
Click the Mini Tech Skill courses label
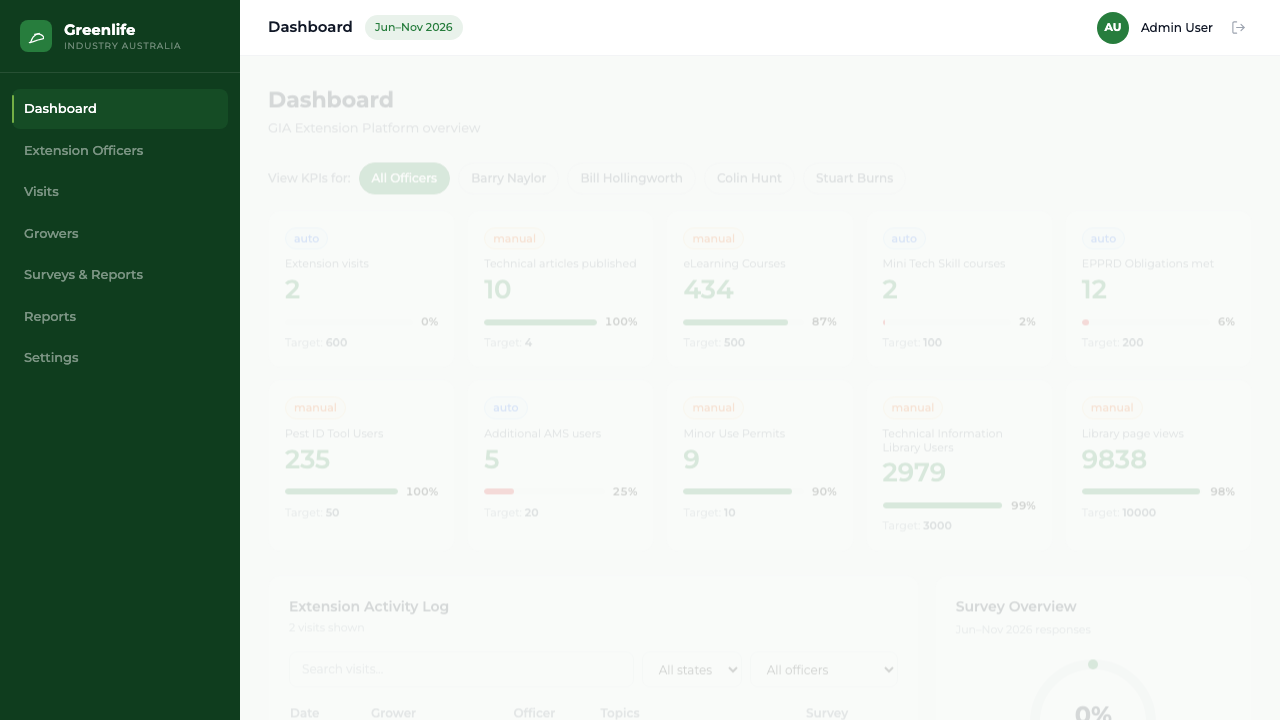(x=944, y=264)
